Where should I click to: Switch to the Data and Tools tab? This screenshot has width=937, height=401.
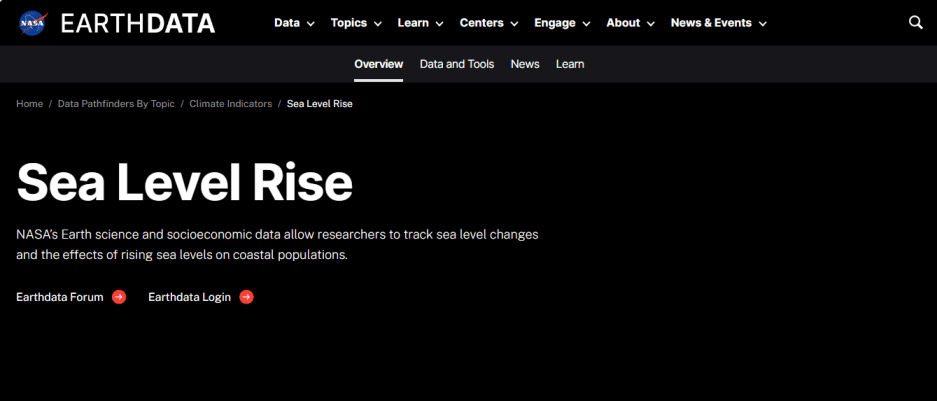(x=456, y=64)
